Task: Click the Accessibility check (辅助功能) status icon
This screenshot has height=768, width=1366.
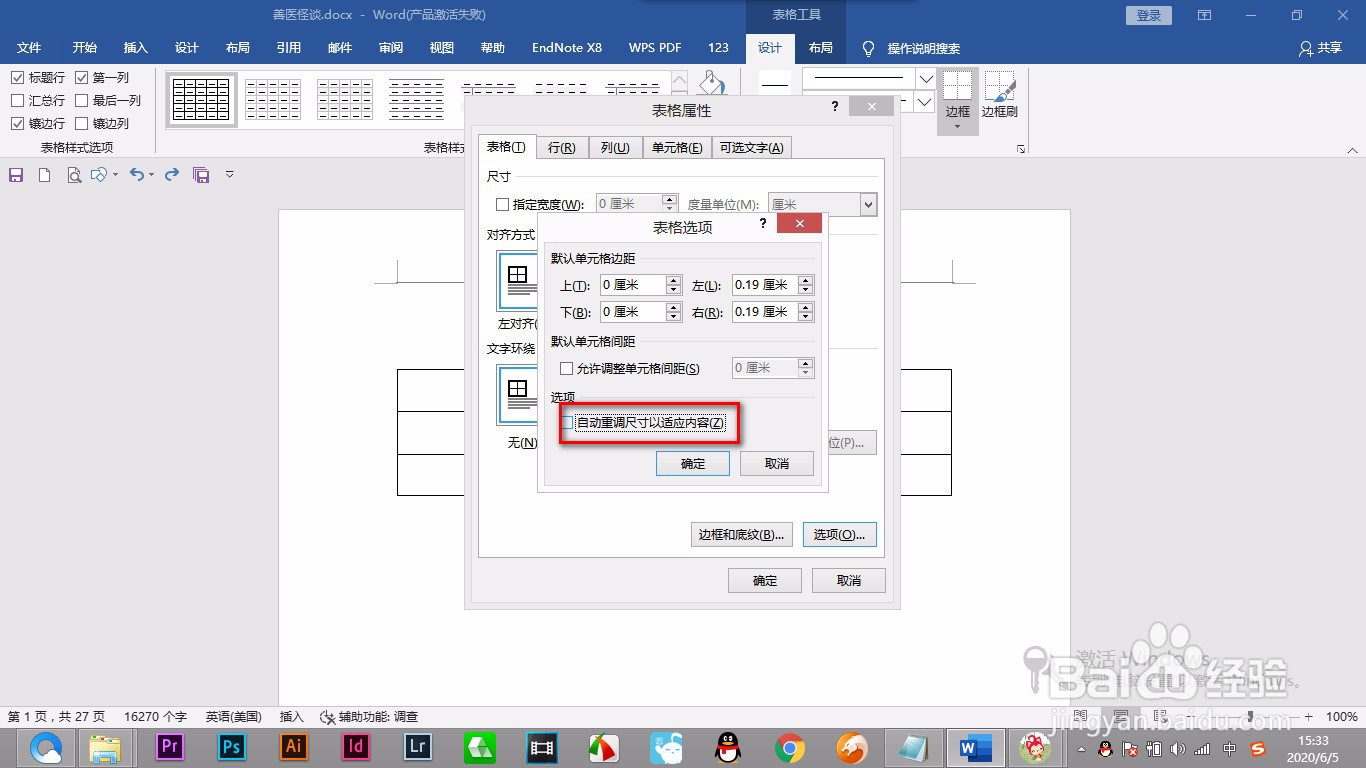Action: pyautogui.click(x=369, y=717)
